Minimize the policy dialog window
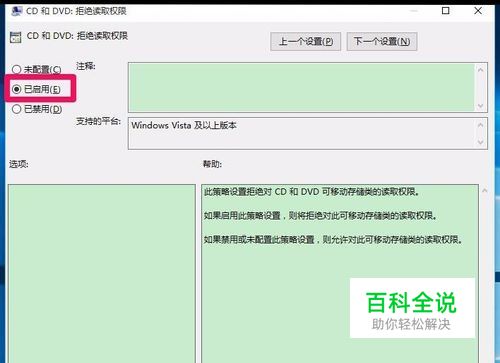This screenshot has width=500, height=363. [x=413, y=11]
